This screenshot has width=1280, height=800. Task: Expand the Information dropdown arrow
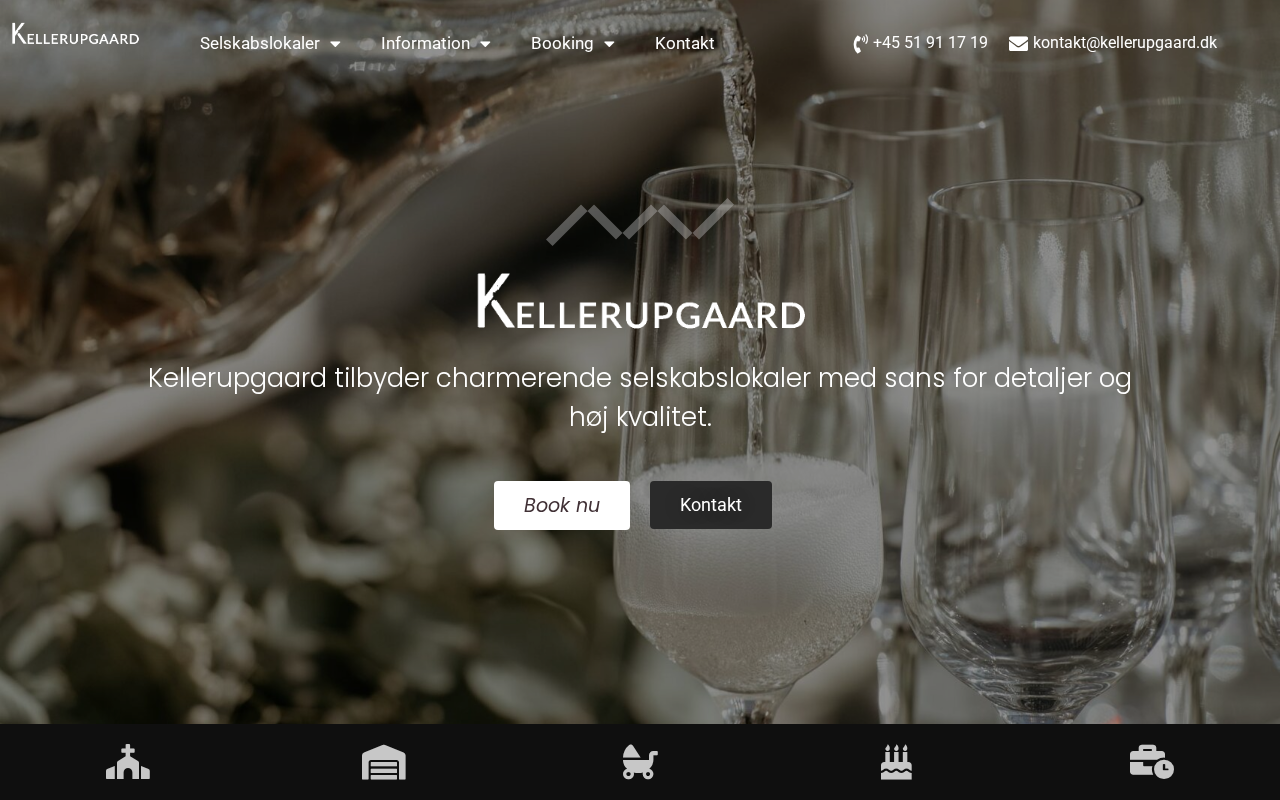point(485,44)
